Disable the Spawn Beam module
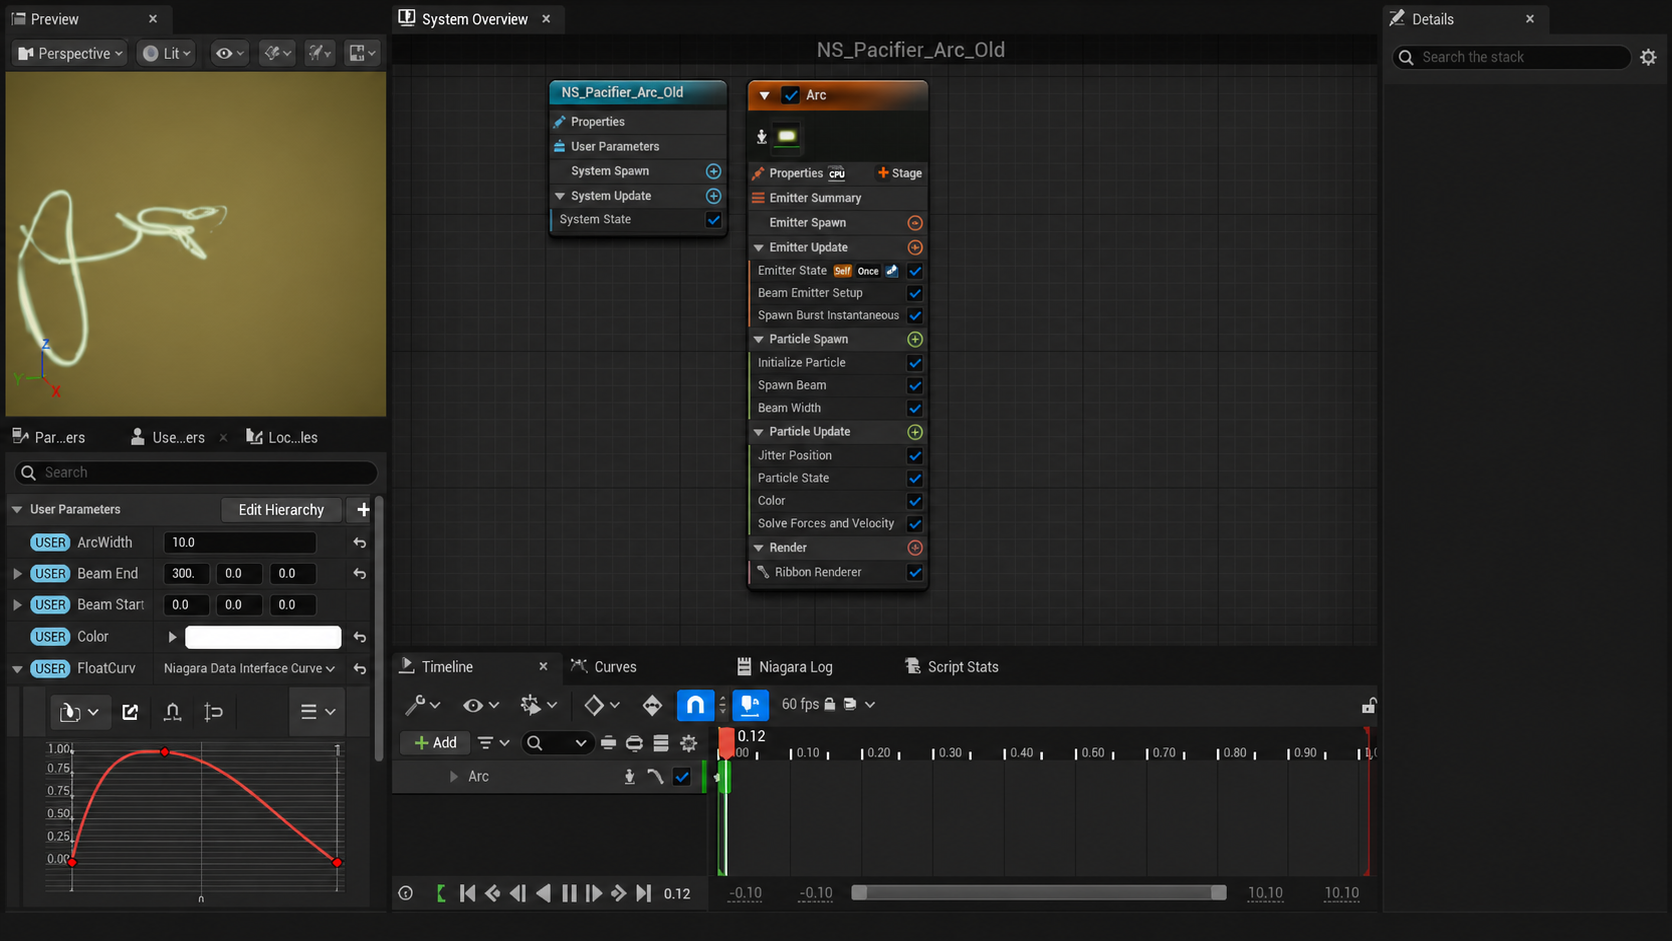The image size is (1672, 941). point(914,385)
